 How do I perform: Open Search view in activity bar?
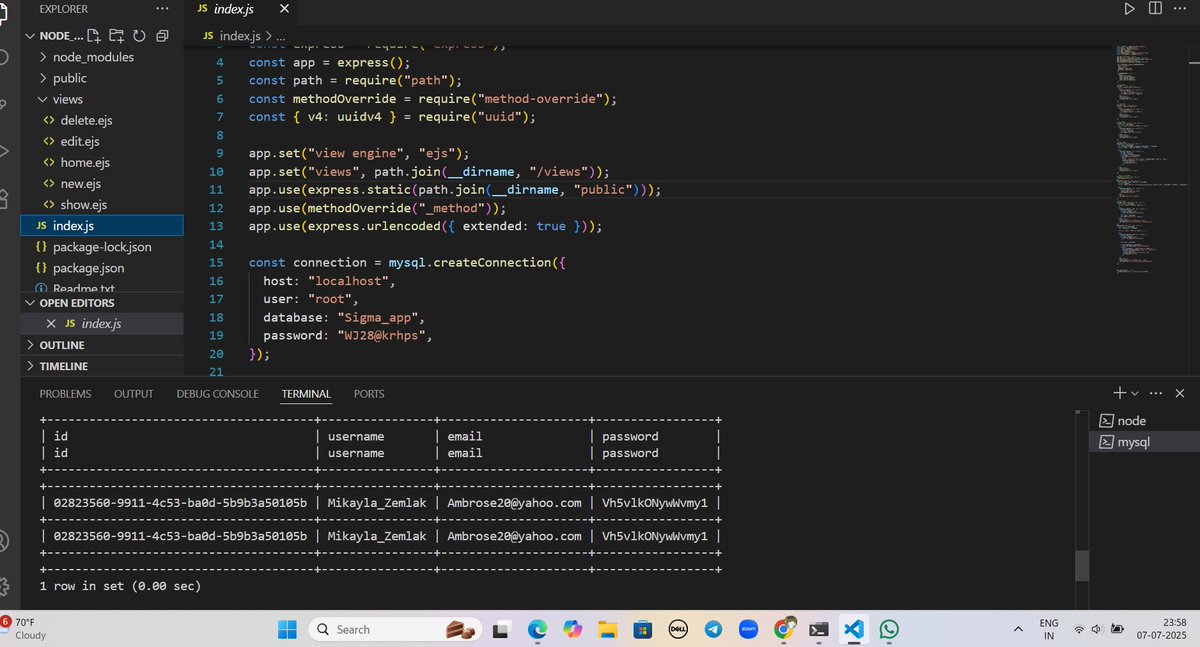point(4,57)
